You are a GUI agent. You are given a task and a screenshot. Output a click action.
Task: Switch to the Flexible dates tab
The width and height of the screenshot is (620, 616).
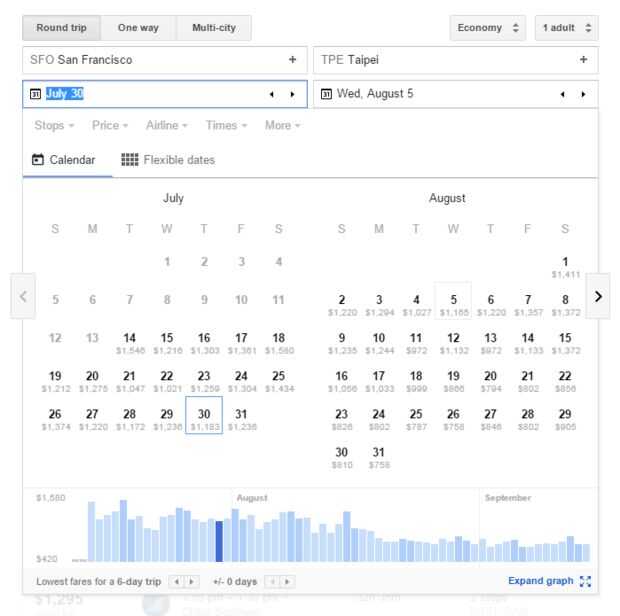[168, 160]
